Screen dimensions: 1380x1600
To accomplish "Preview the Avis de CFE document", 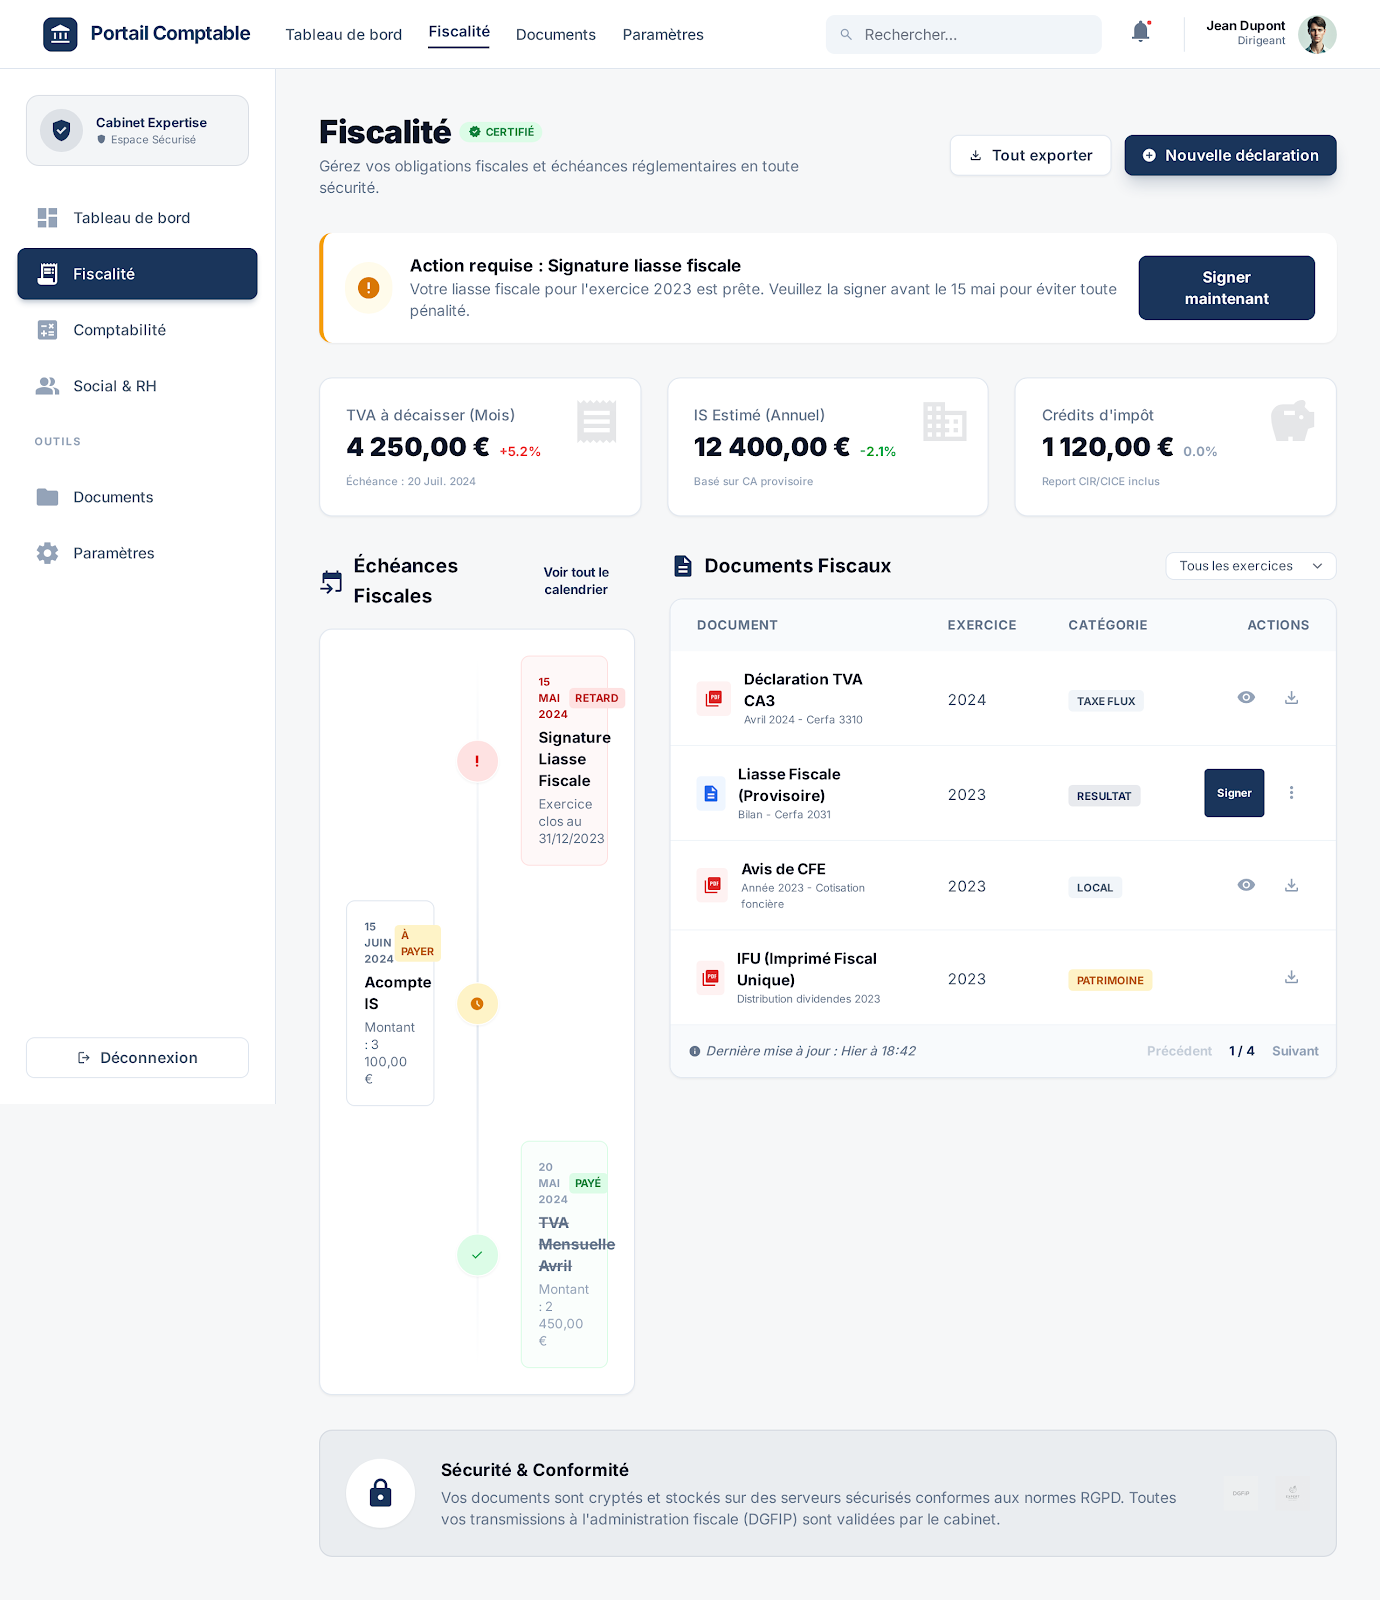I will [x=1246, y=885].
